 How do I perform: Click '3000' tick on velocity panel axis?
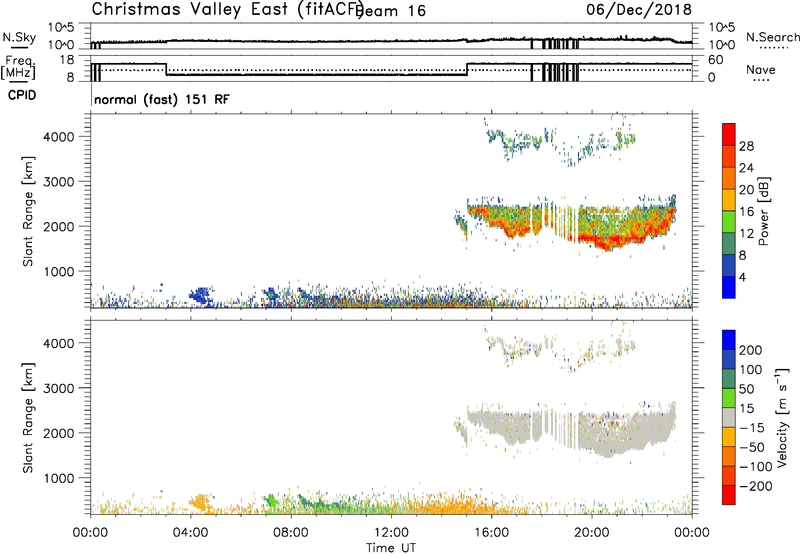(x=59, y=388)
